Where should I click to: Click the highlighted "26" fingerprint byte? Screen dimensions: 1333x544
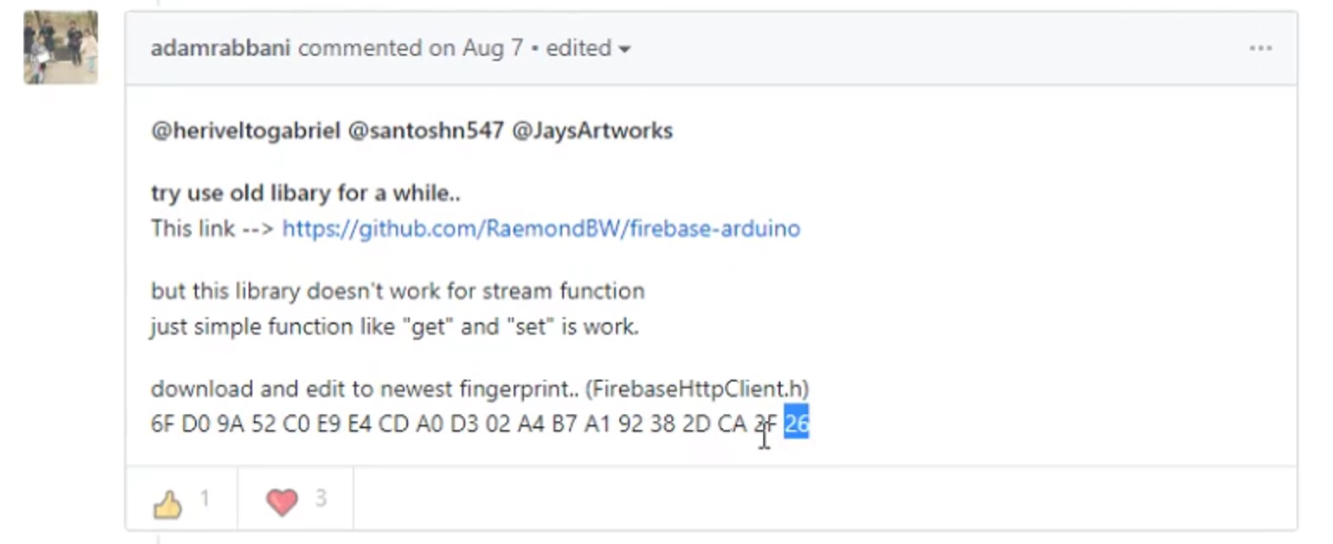pos(796,424)
